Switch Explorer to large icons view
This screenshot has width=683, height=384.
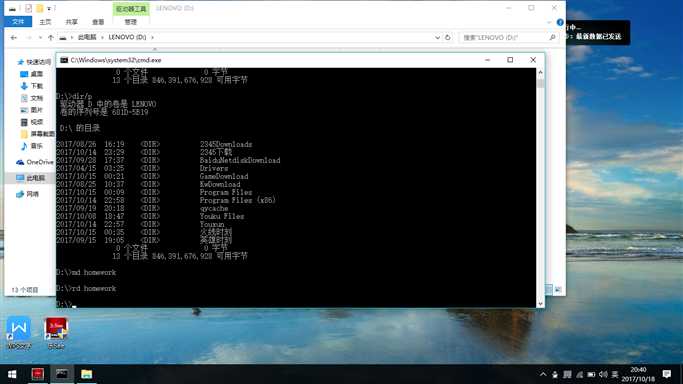click(x=558, y=290)
